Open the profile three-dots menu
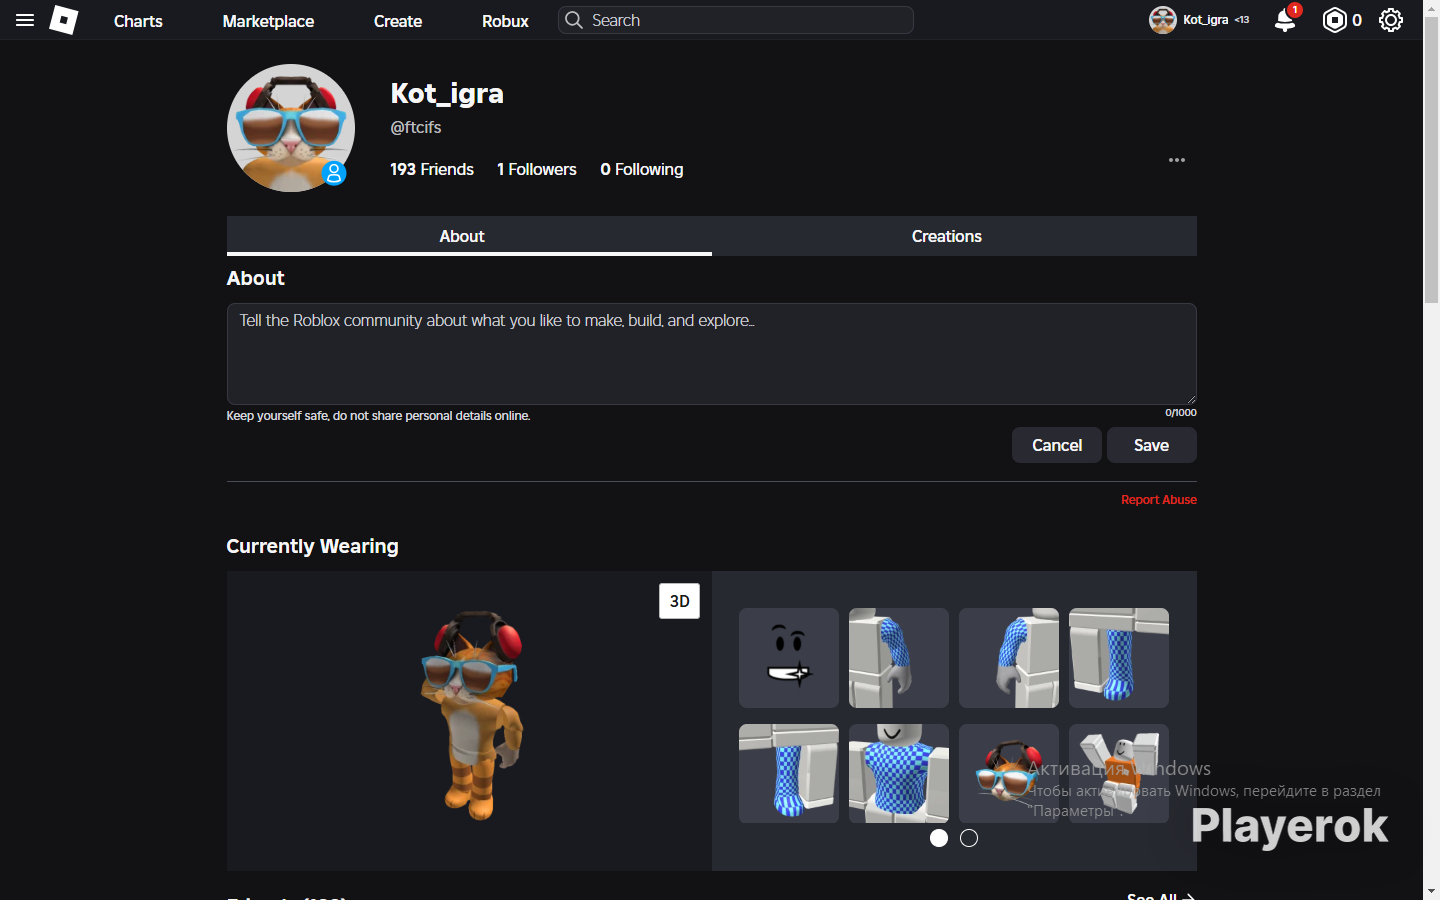 (1177, 160)
